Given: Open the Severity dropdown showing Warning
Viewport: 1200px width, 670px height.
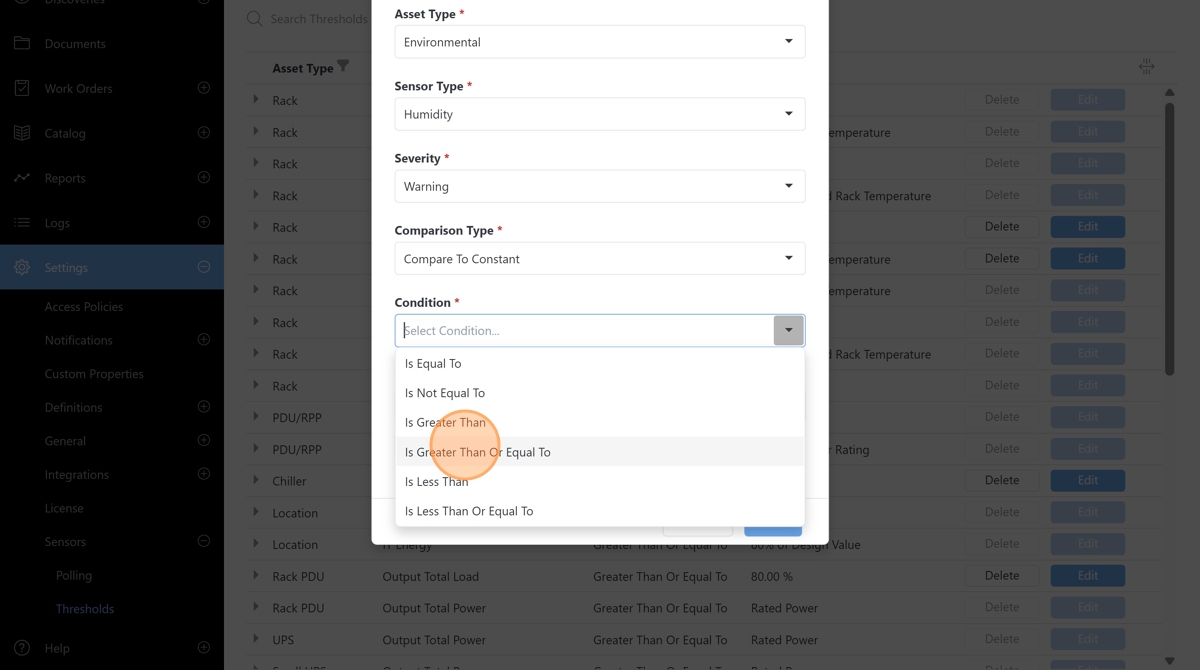Looking at the screenshot, I should [599, 186].
